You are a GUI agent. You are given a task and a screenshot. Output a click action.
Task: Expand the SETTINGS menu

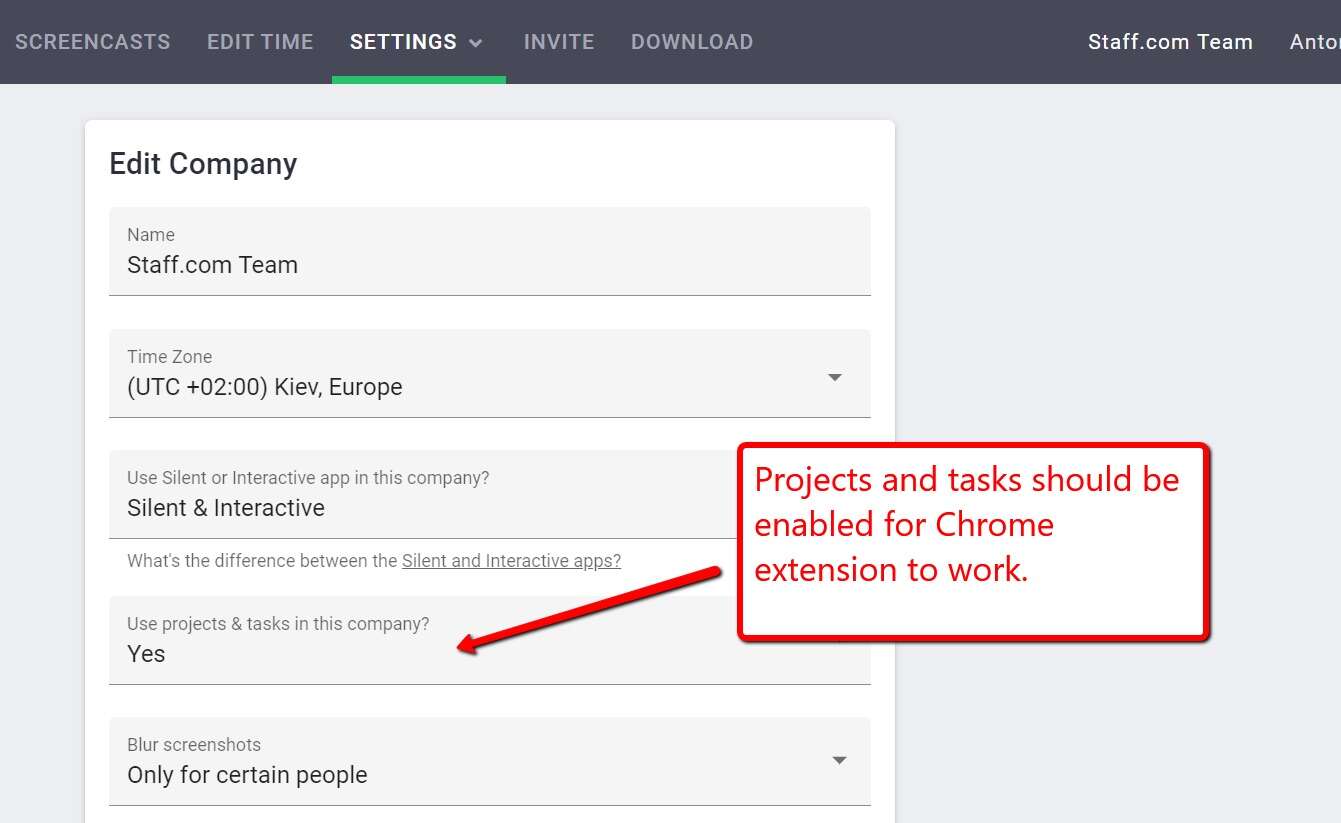(x=403, y=42)
